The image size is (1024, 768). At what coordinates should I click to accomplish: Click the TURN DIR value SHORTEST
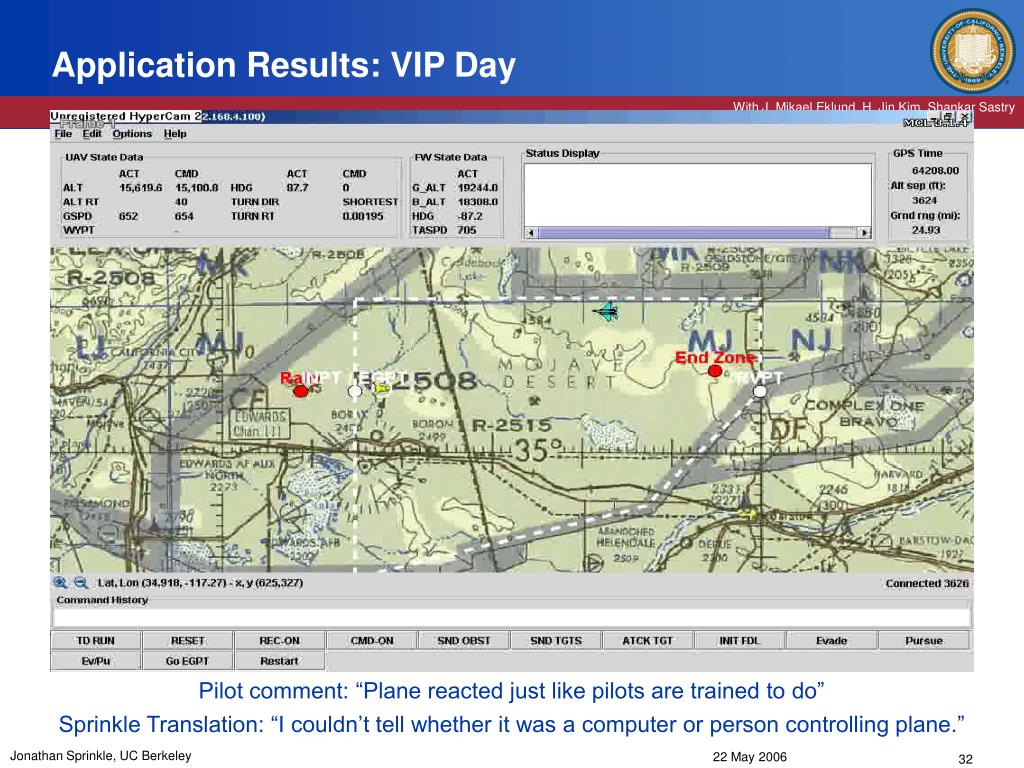pos(370,202)
